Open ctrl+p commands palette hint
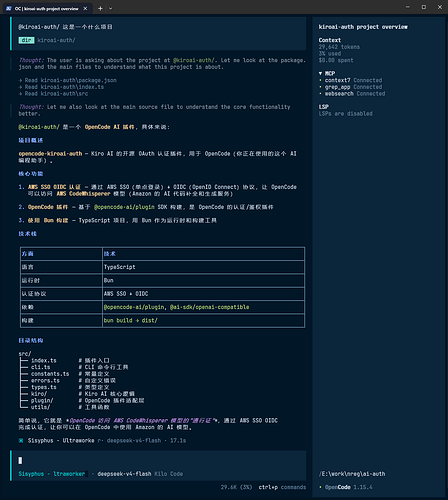Screen dimensions: 448x500 coord(282,487)
